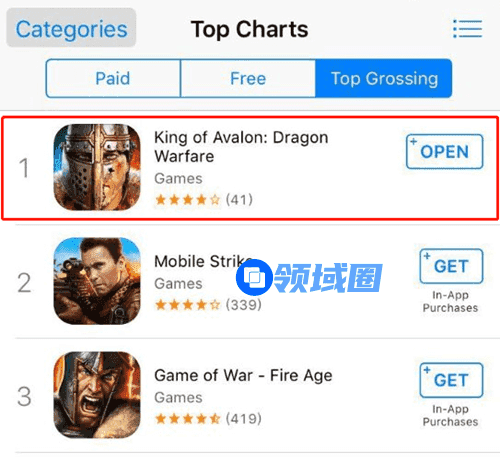
Task: Open the Categories button
Action: click(x=71, y=28)
